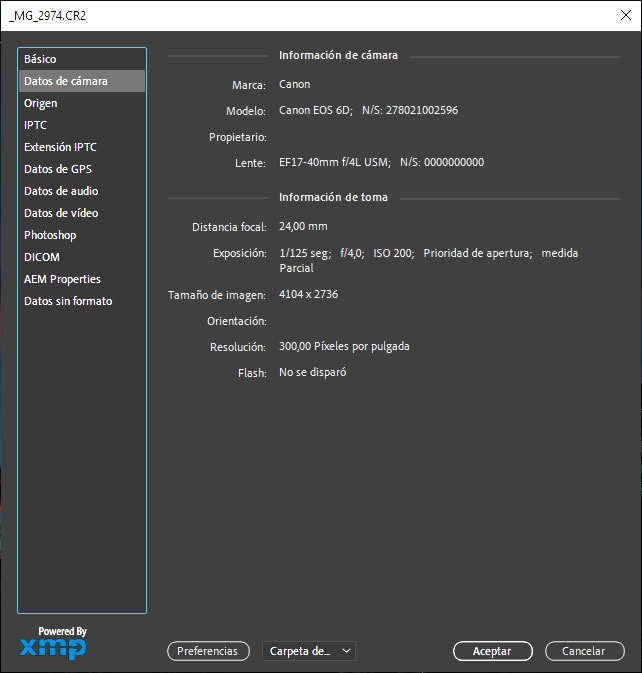This screenshot has height=673, width=642.
Task: Dismiss the dialog with Cancelar
Action: [584, 651]
